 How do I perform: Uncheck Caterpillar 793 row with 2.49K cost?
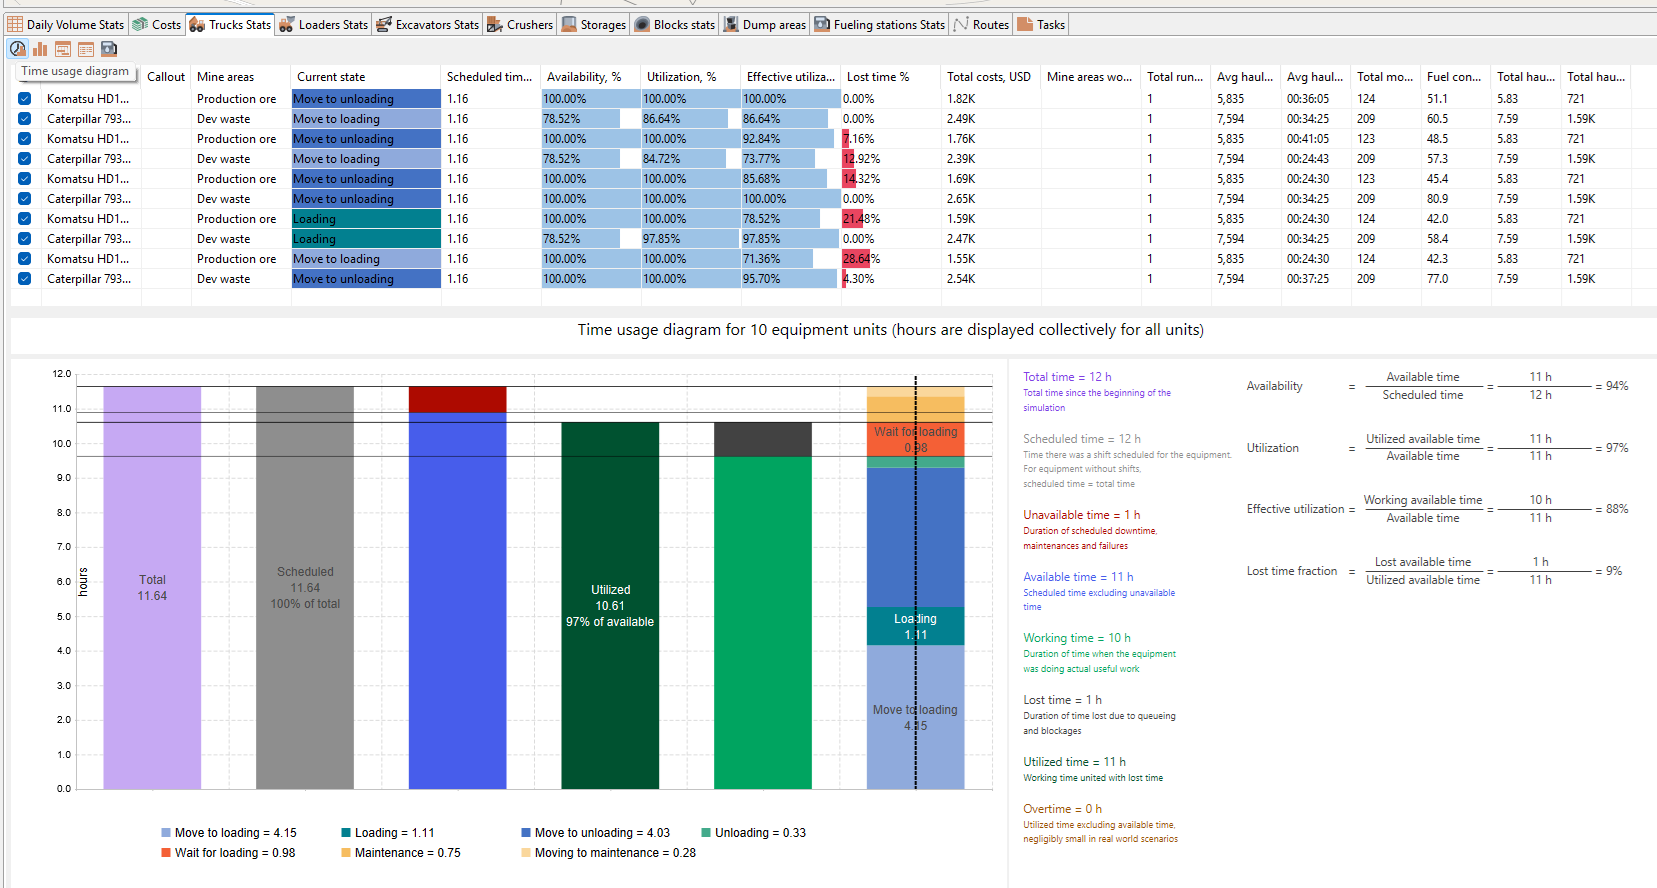tap(24, 119)
